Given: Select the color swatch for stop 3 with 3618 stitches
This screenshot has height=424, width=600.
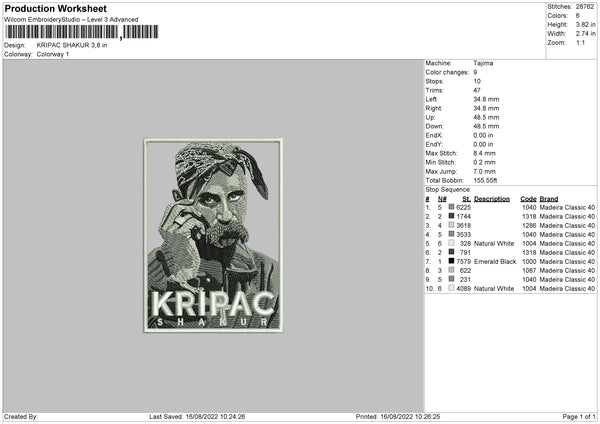Looking at the screenshot, I should coord(451,225).
